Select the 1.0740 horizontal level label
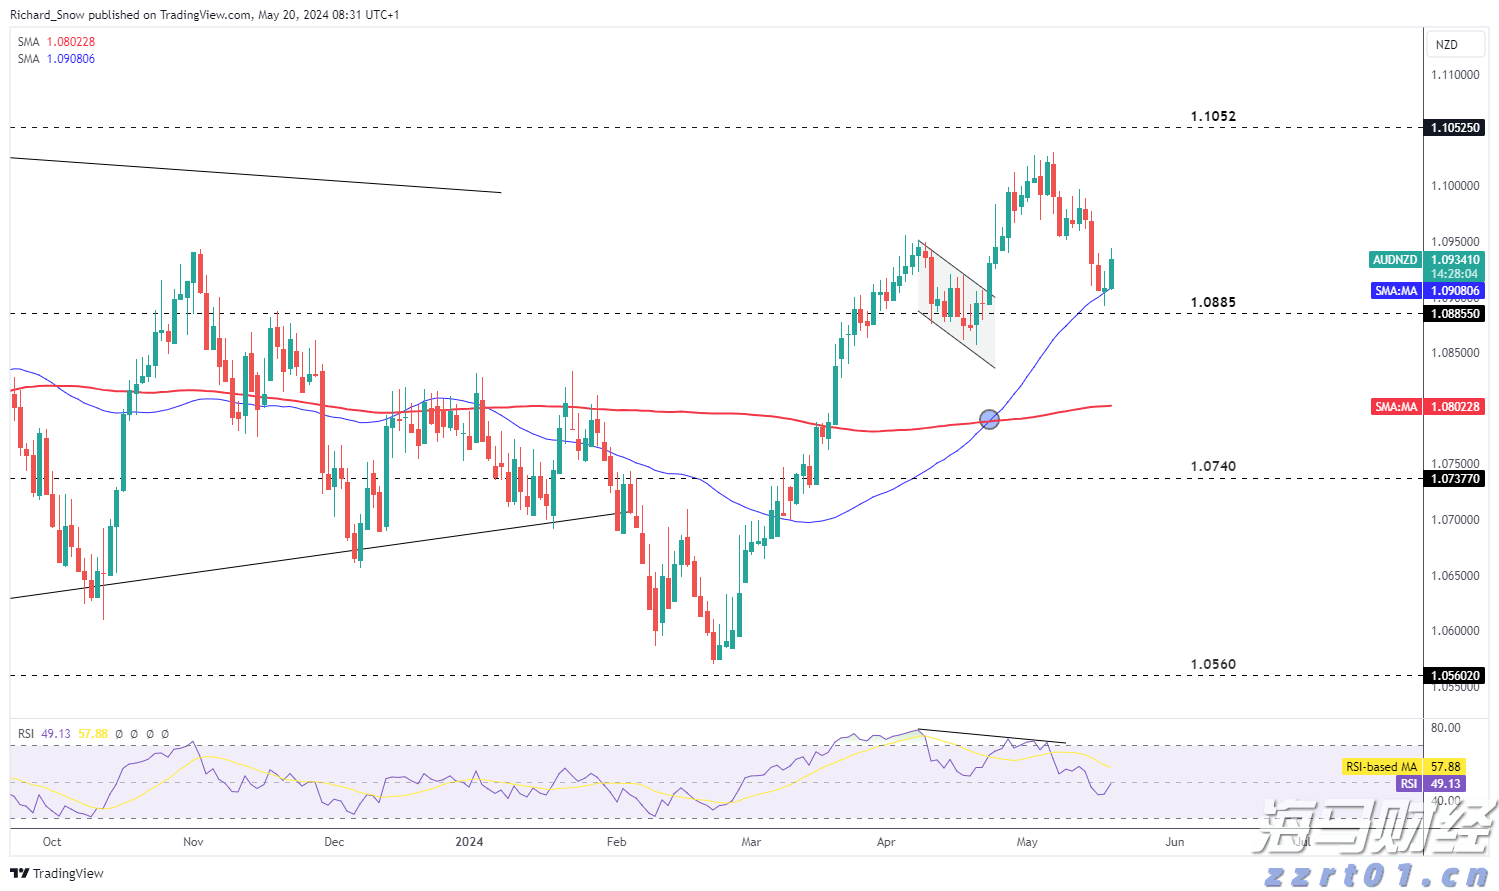The image size is (1499, 891). 1213,466
